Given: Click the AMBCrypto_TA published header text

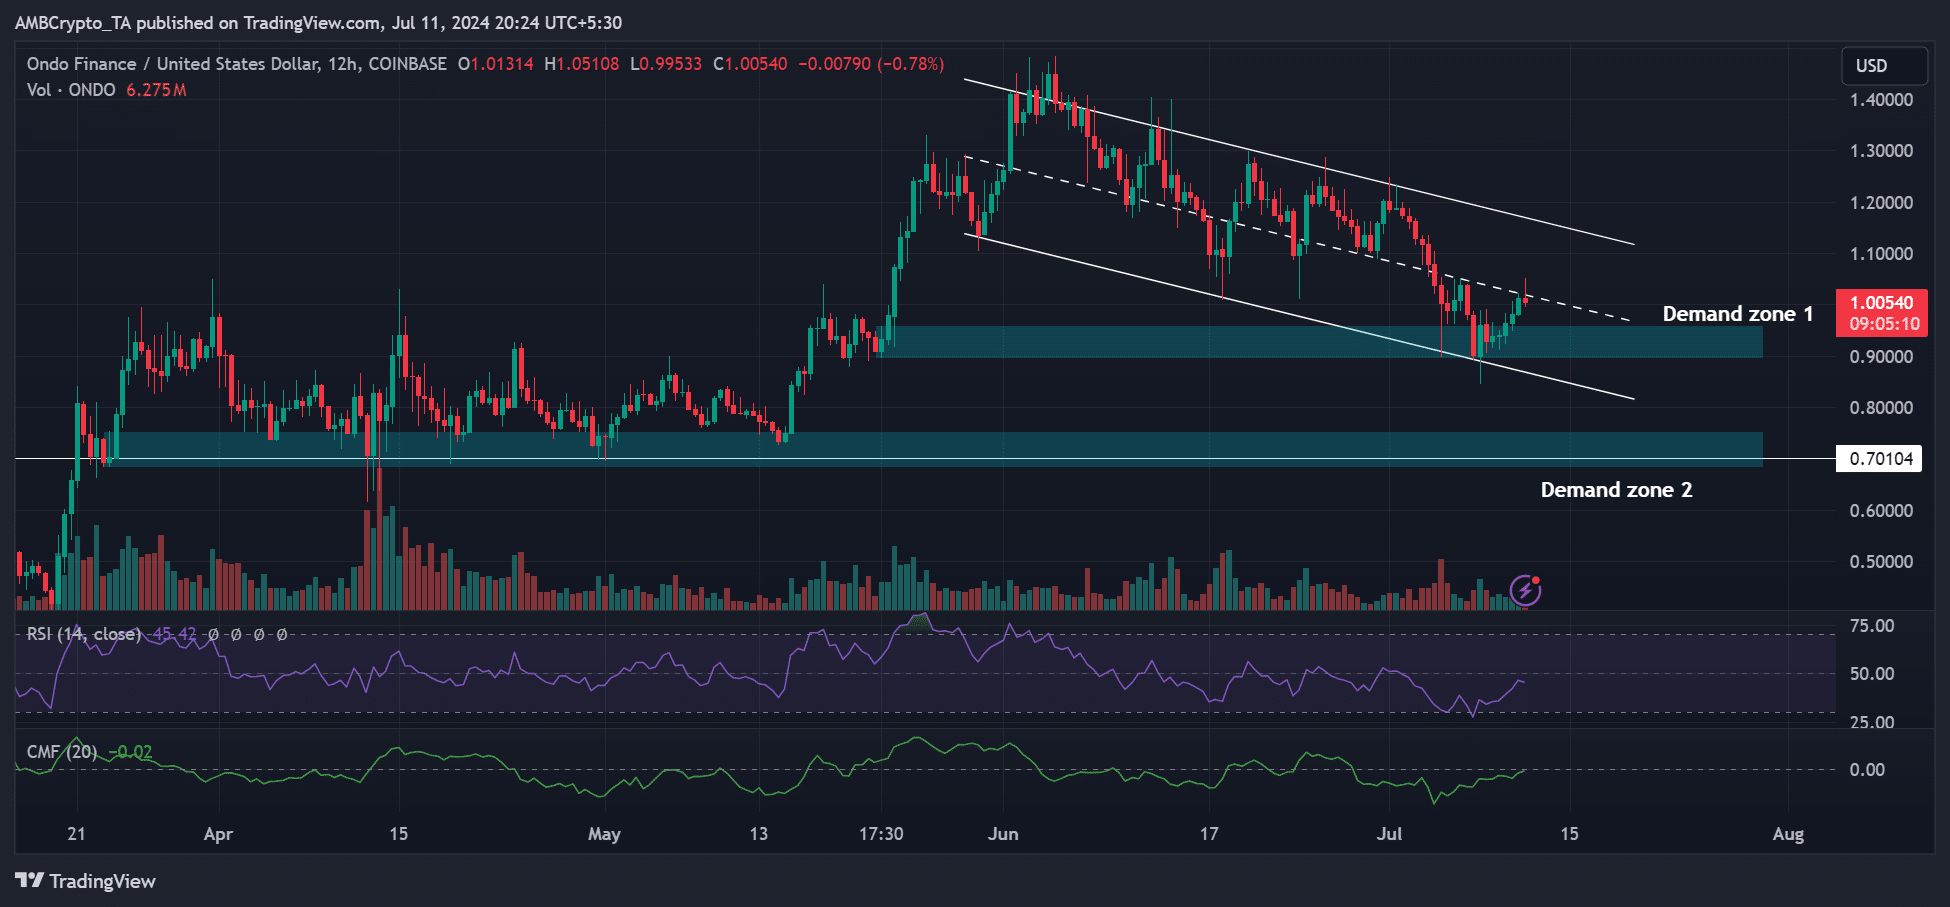Looking at the screenshot, I should (318, 23).
